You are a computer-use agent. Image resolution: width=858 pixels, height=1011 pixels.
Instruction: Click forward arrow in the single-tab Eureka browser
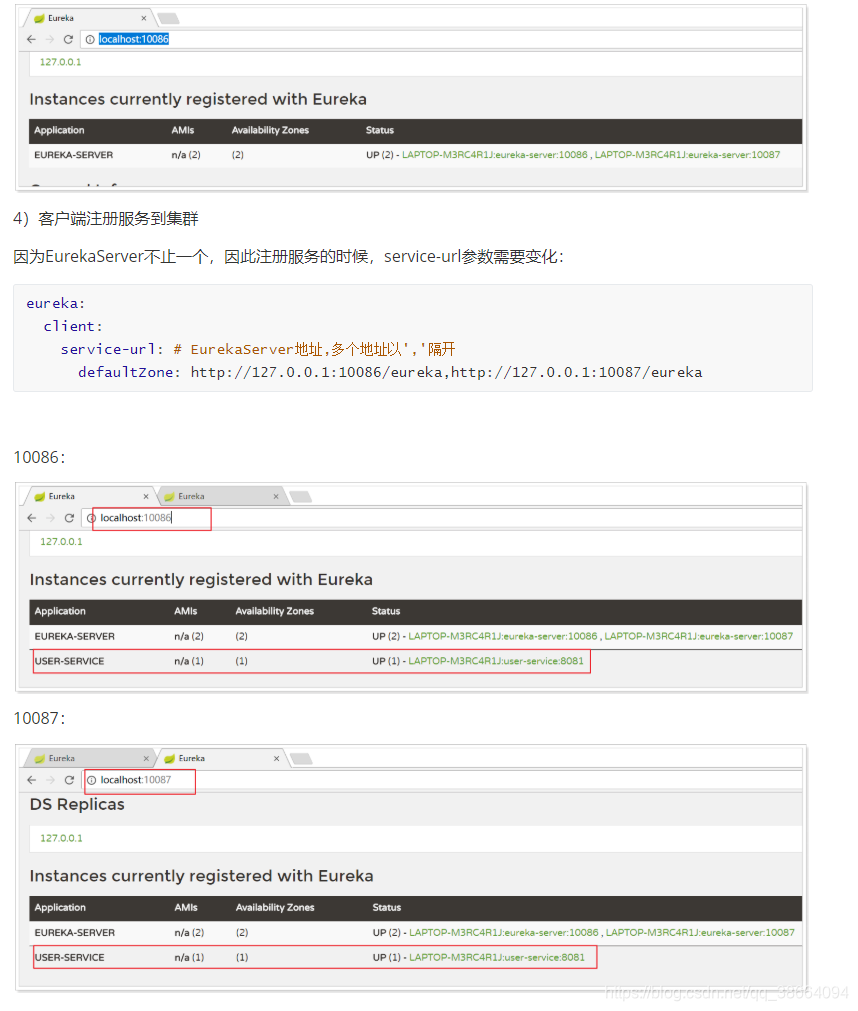coord(50,39)
